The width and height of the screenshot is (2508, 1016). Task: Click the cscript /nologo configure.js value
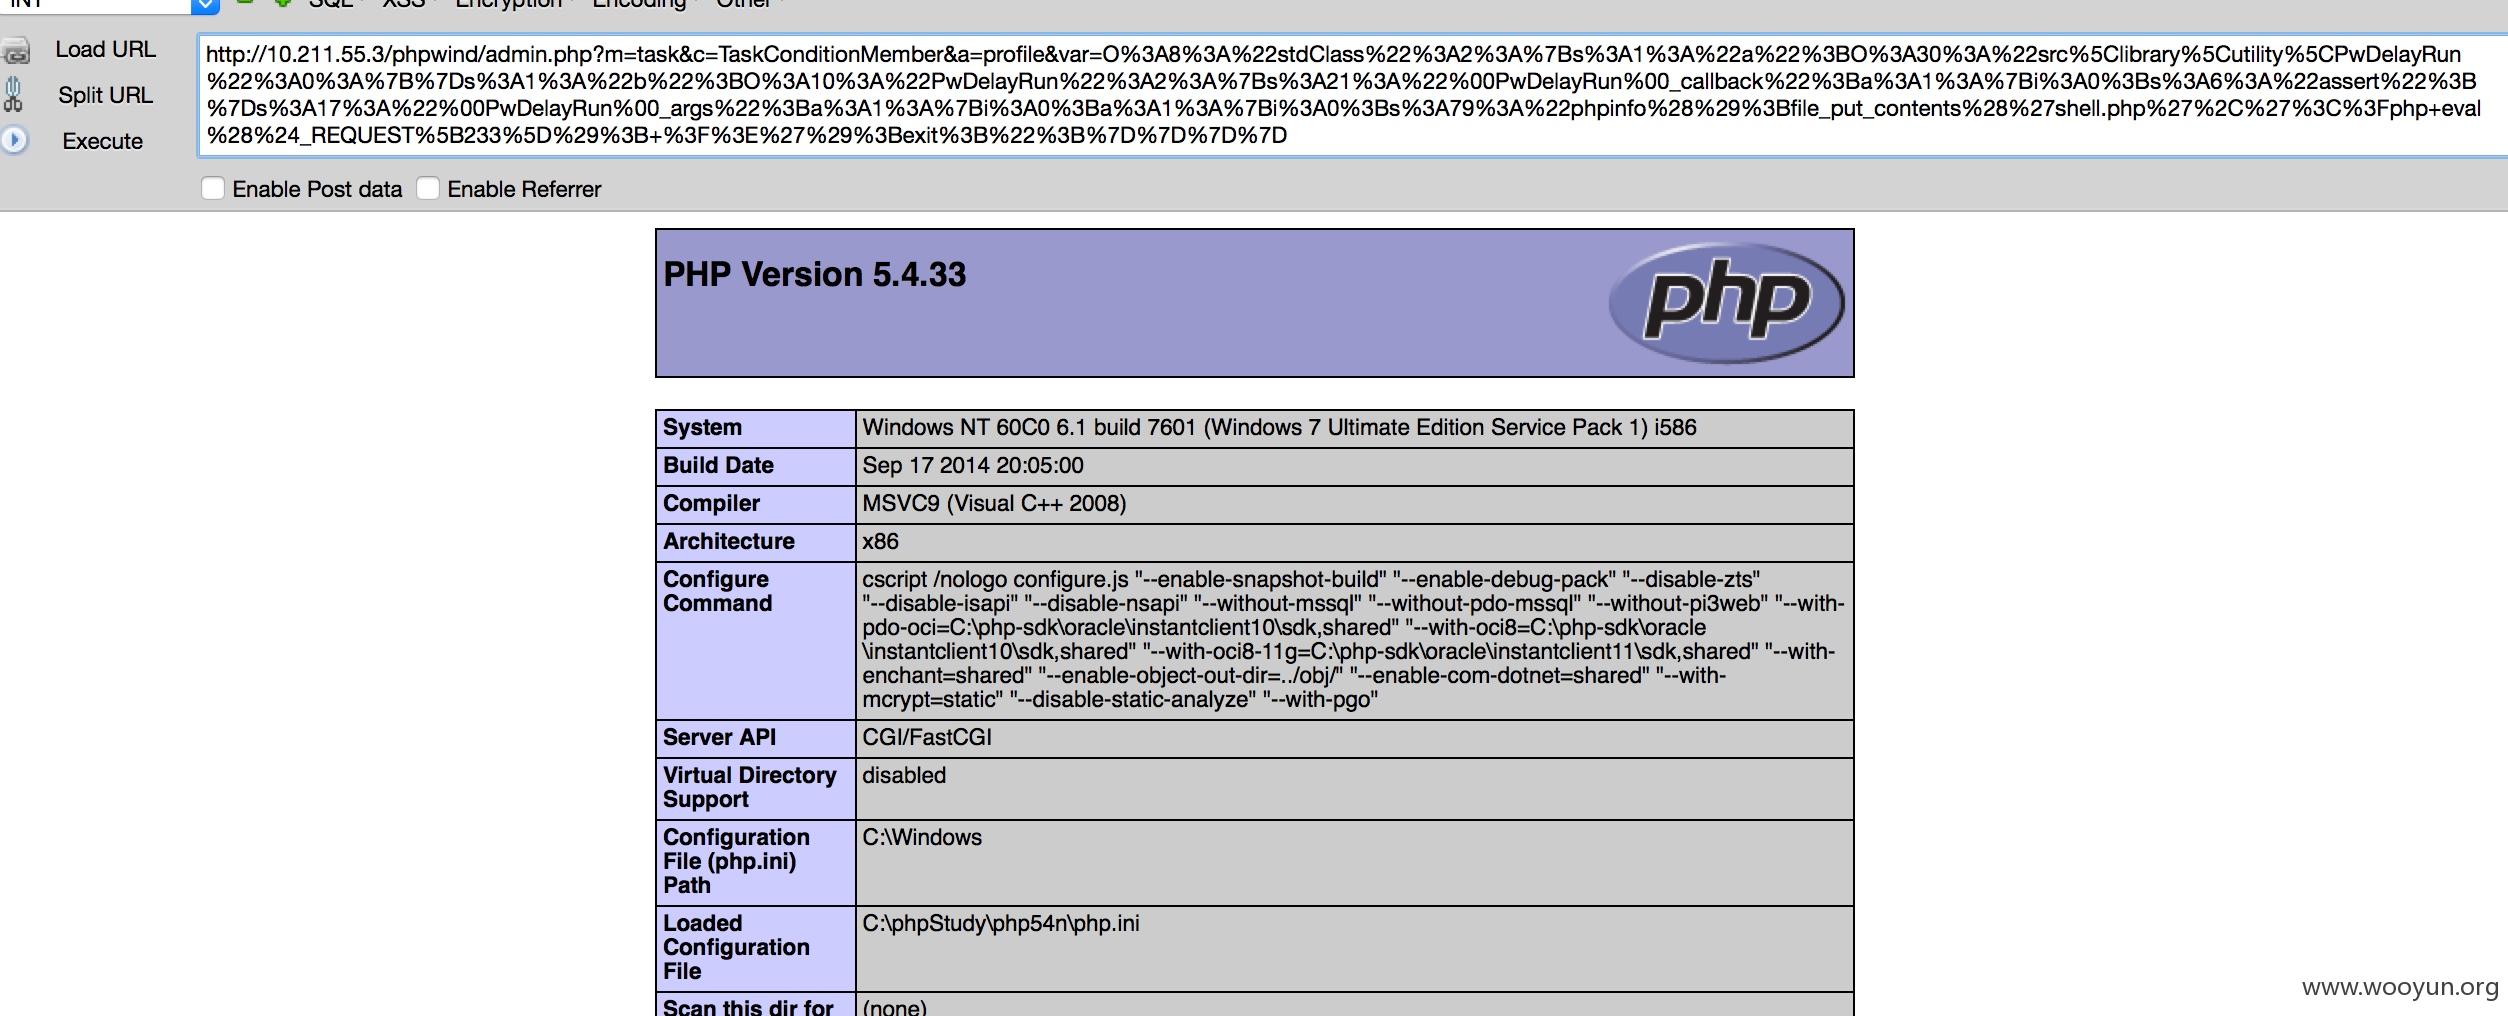1354,639
